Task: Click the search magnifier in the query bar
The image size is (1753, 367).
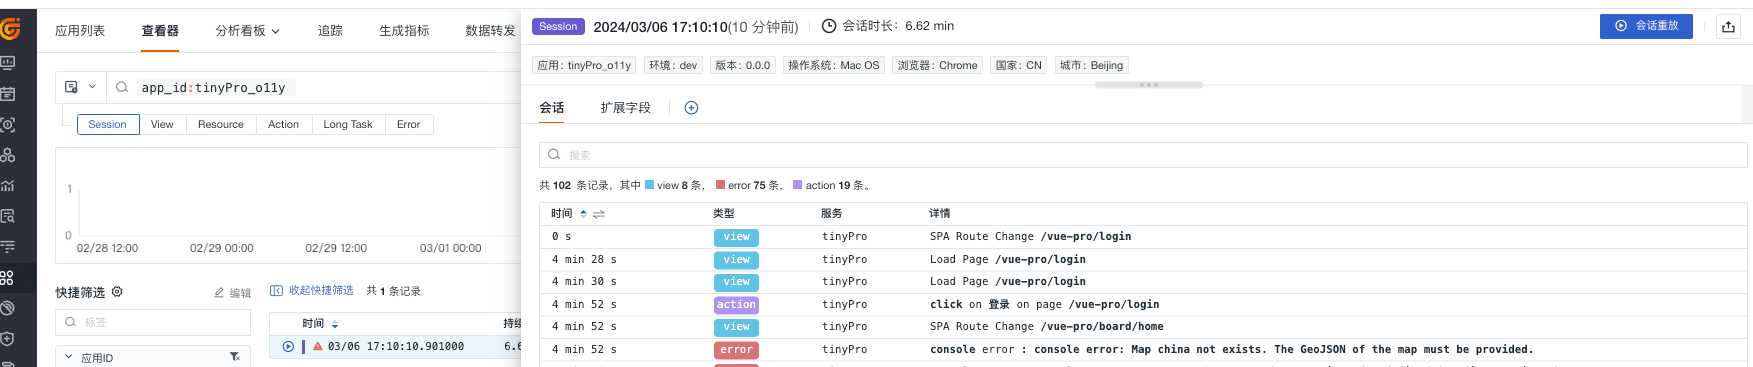Action: pos(122,87)
